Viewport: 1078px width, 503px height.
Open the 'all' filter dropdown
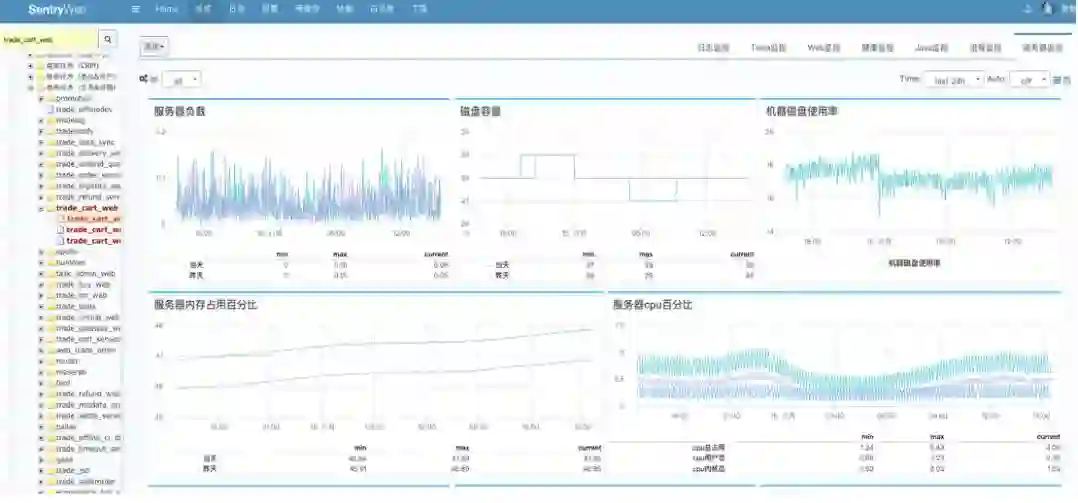pos(182,80)
